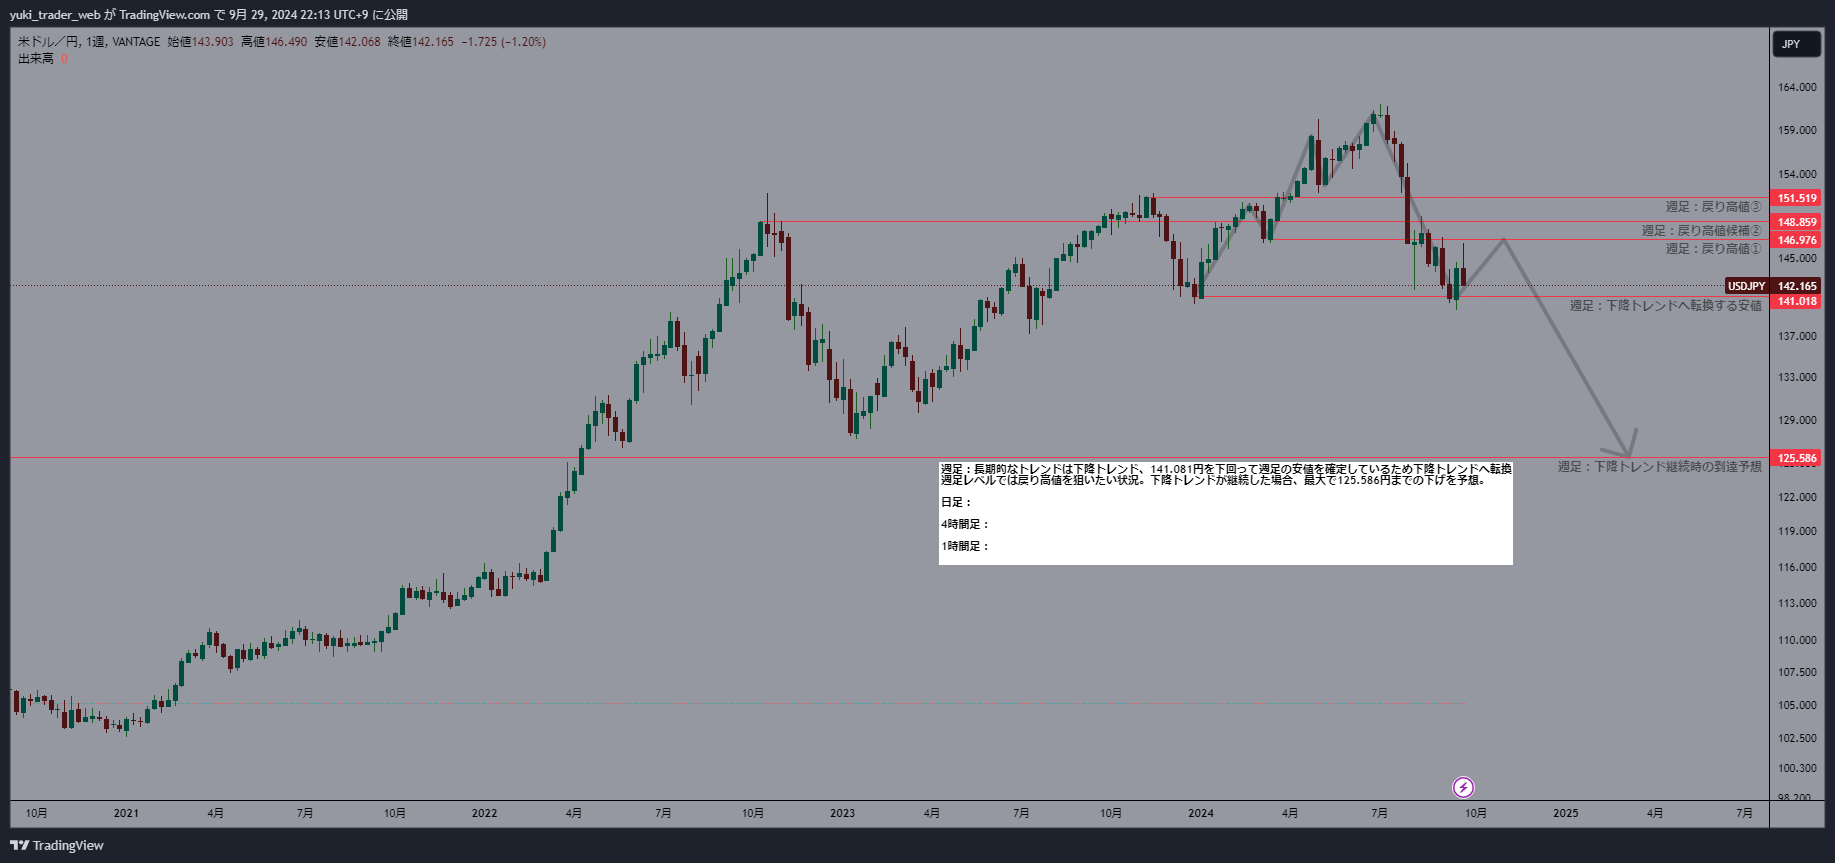Click the 125.586 target price label
The image size is (1835, 863).
tap(1796, 458)
